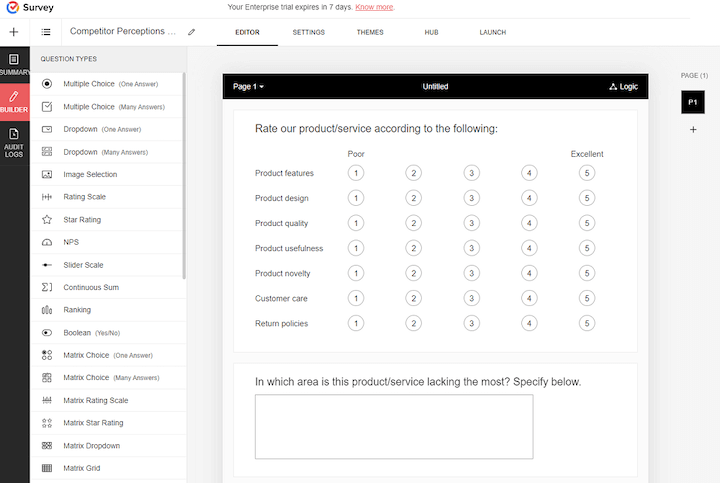This screenshot has width=720, height=483.
Task: Click the text box for lacking area
Action: [x=393, y=426]
